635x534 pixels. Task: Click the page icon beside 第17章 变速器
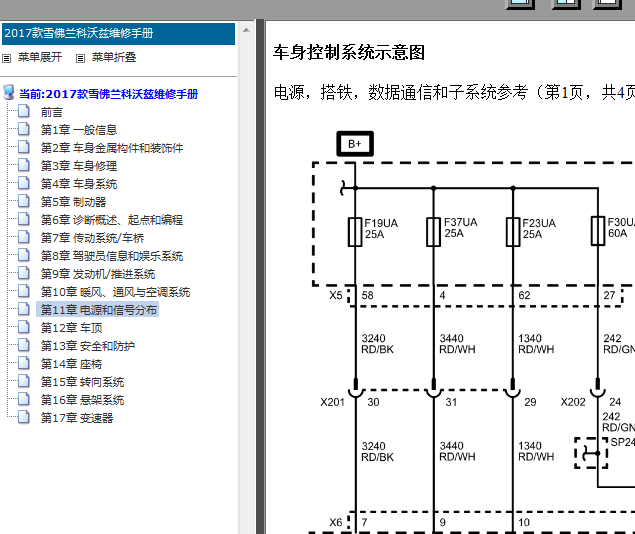tap(24, 417)
